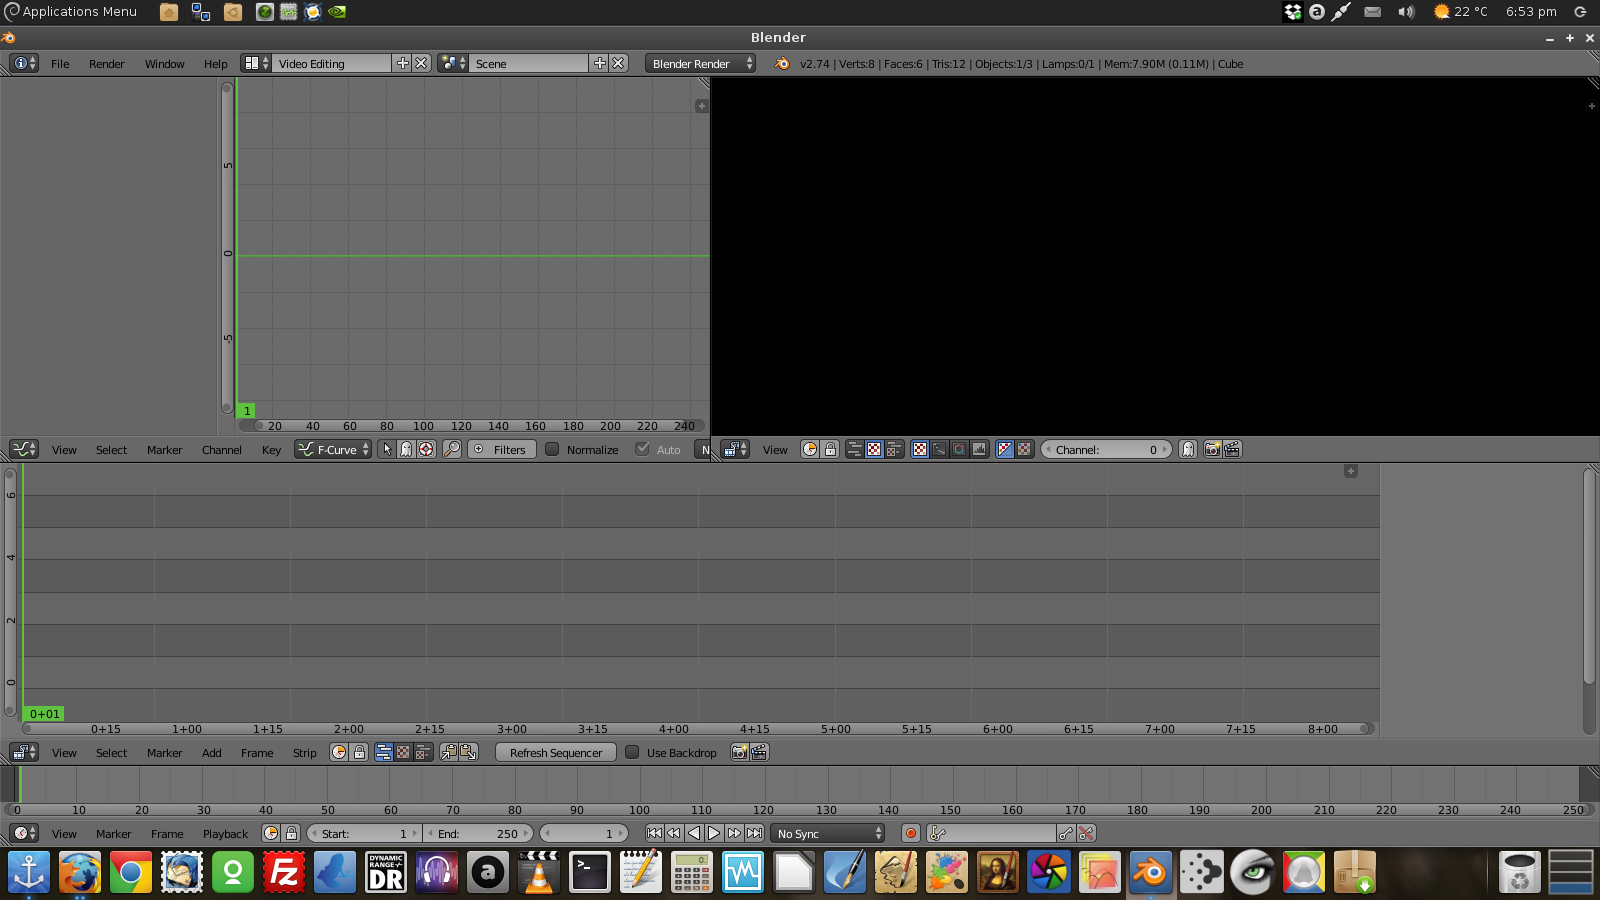
Task: Open the Add menu in Sequencer
Action: pos(211,752)
